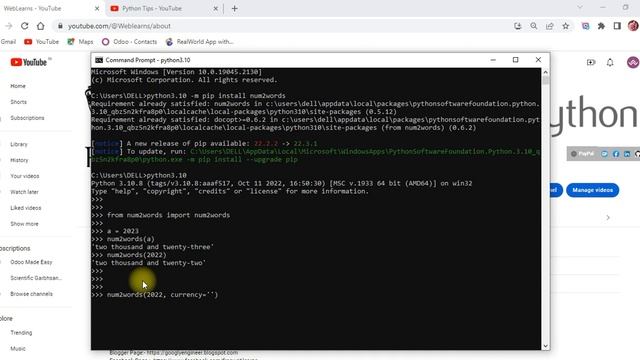Open the YouTube account avatar
Viewport: 640px width, 360px height.
[633, 62]
